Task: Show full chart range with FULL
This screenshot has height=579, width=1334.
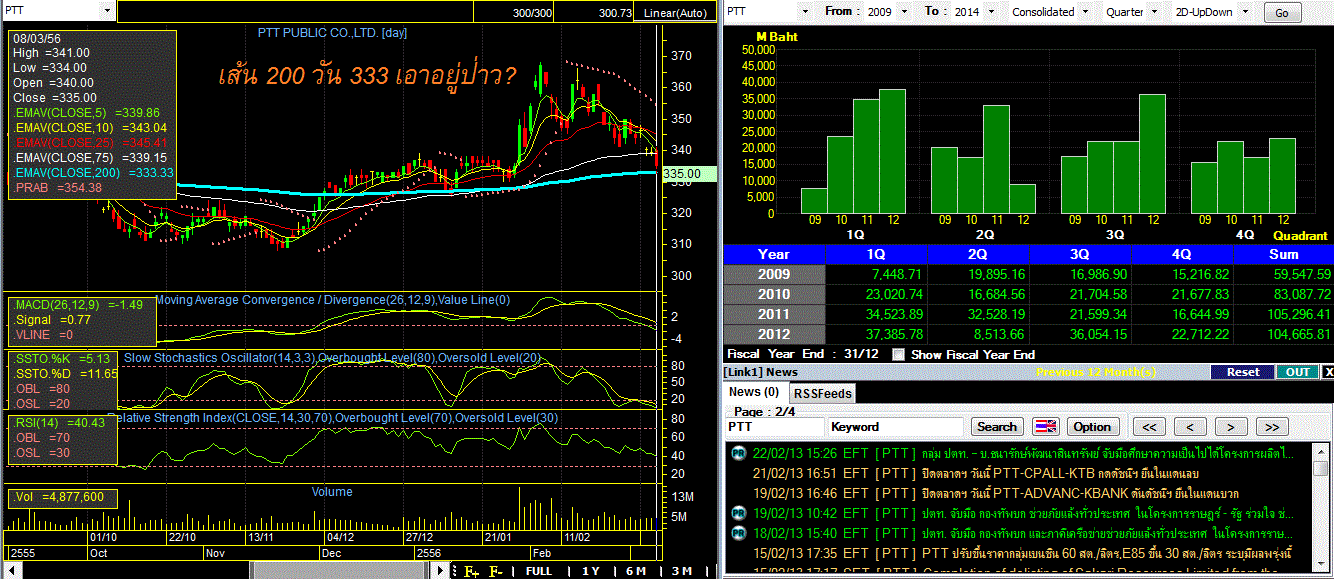Action: point(538,571)
